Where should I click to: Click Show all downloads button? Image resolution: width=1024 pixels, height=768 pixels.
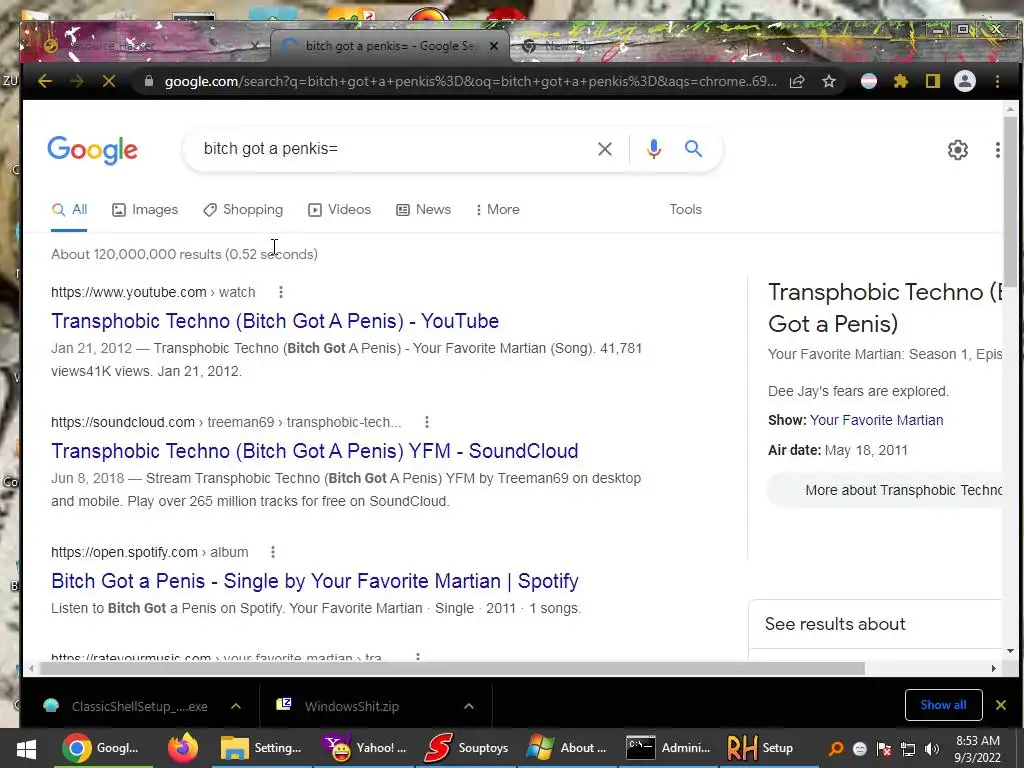coord(943,705)
